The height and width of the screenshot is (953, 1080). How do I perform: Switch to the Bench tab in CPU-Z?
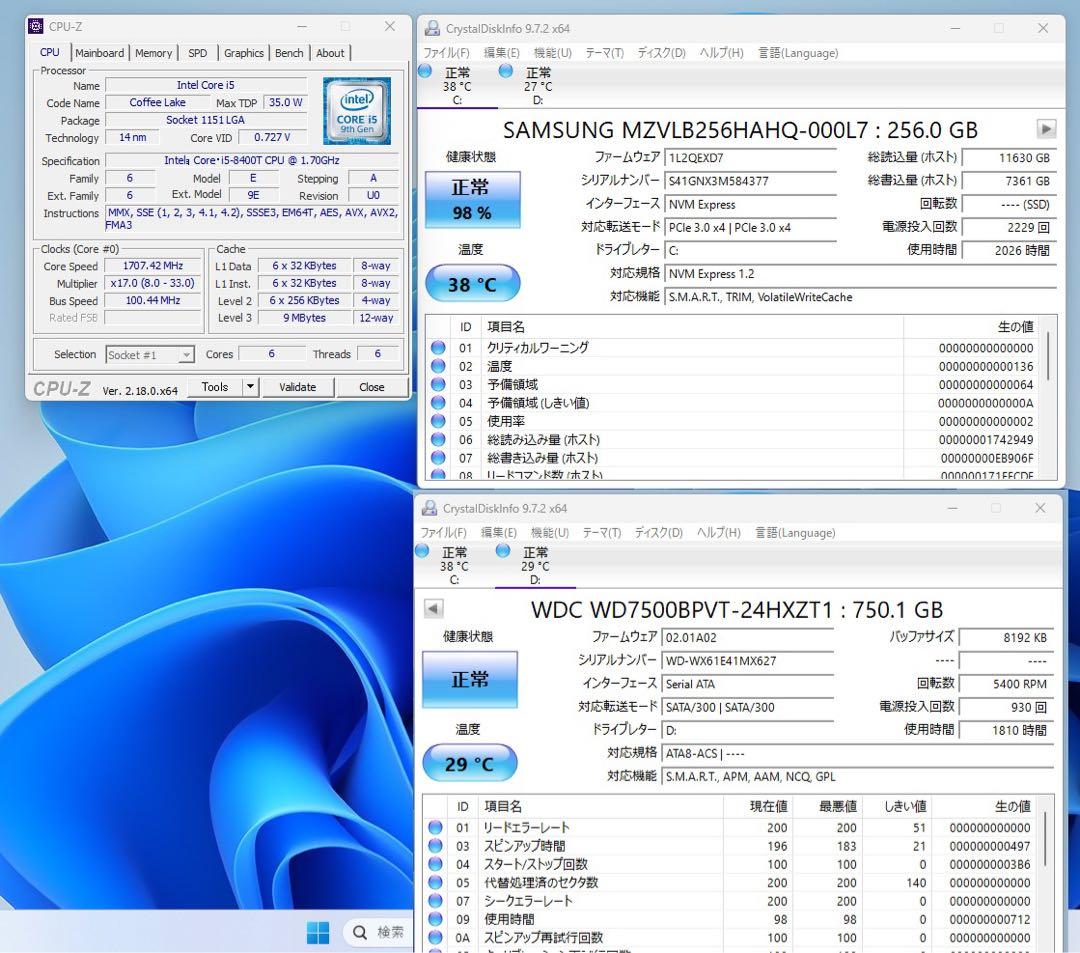(289, 53)
